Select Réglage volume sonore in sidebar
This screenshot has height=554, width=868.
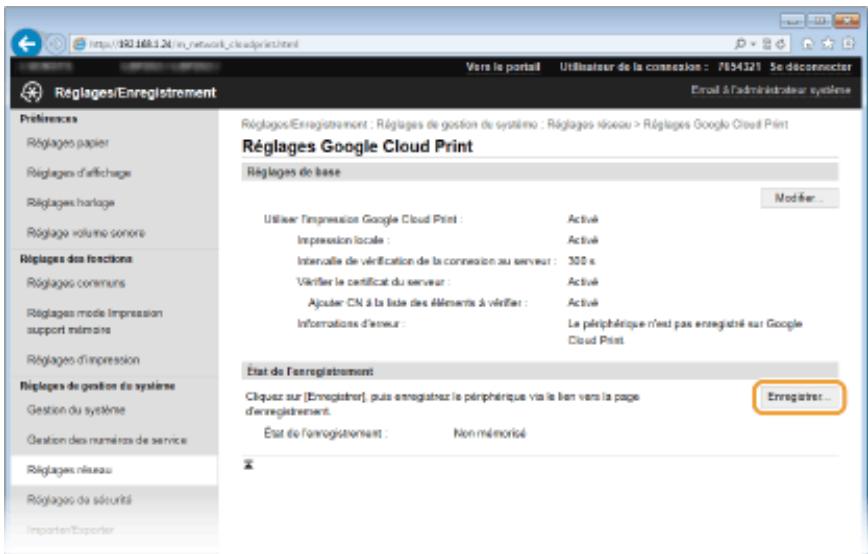tap(86, 232)
